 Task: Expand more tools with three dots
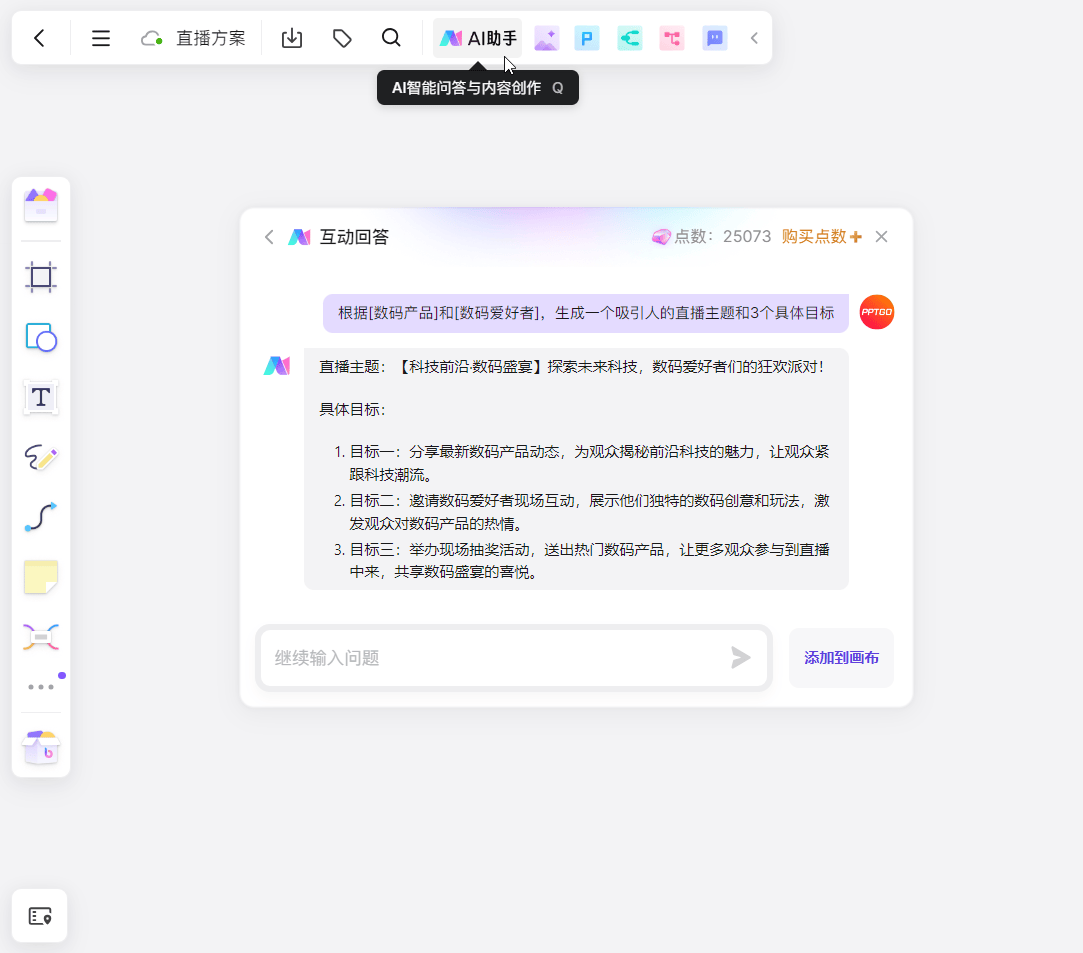click(41, 687)
